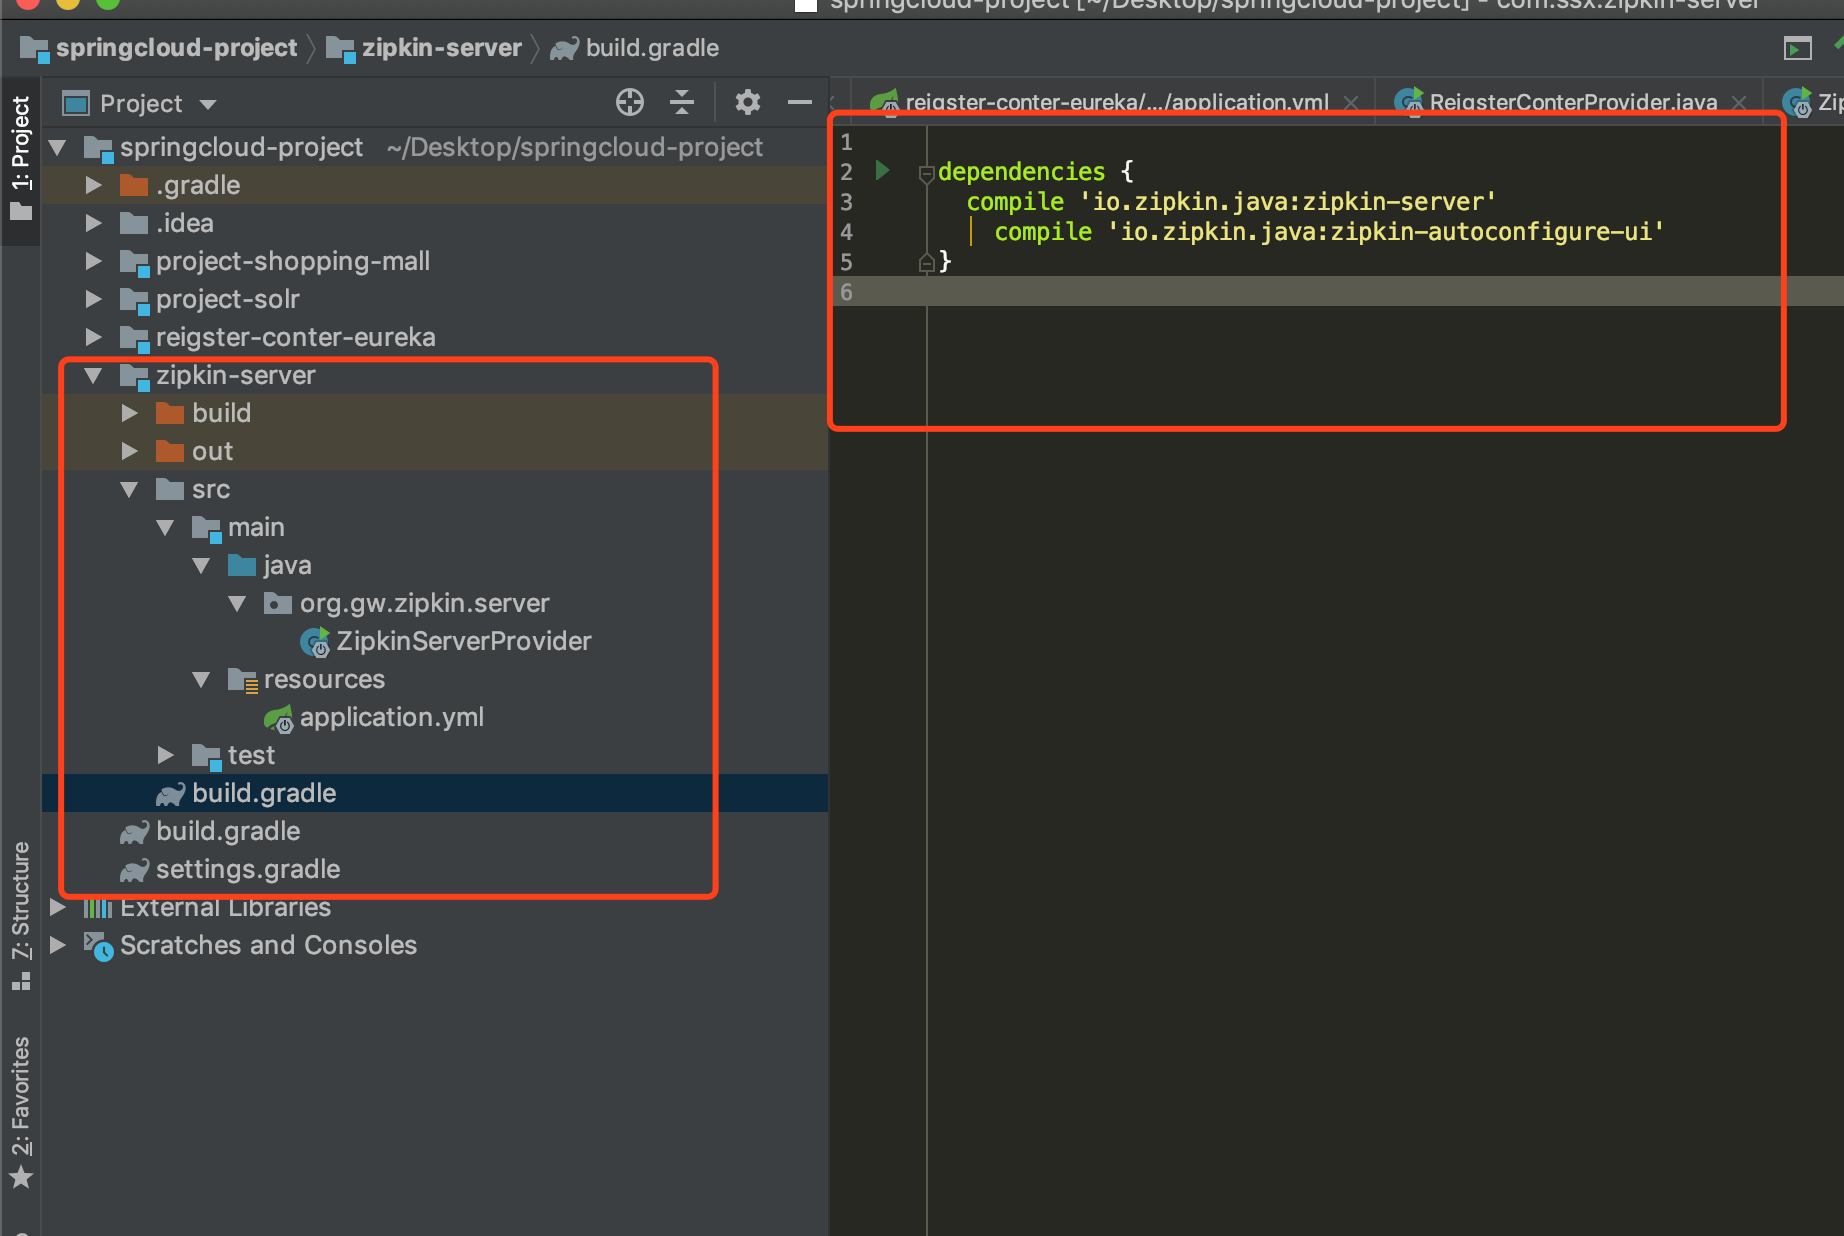This screenshot has height=1236, width=1844.
Task: Click the collapse all icon in Project panel
Action: pos(682,102)
